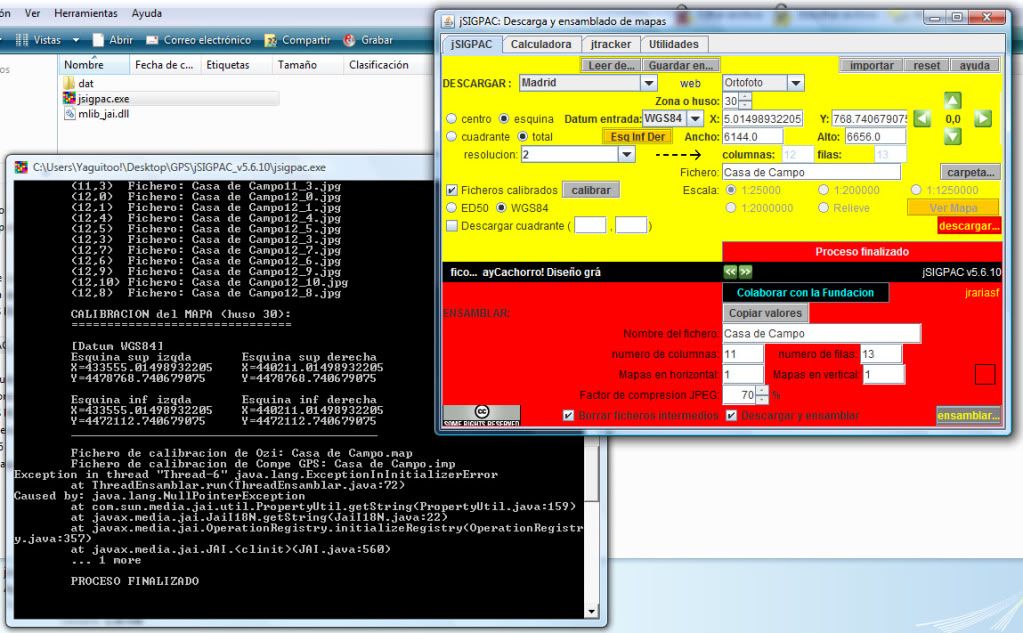The height and width of the screenshot is (633, 1023).
Task: Click Grabar in Explorer toolbar
Action: pos(368,40)
